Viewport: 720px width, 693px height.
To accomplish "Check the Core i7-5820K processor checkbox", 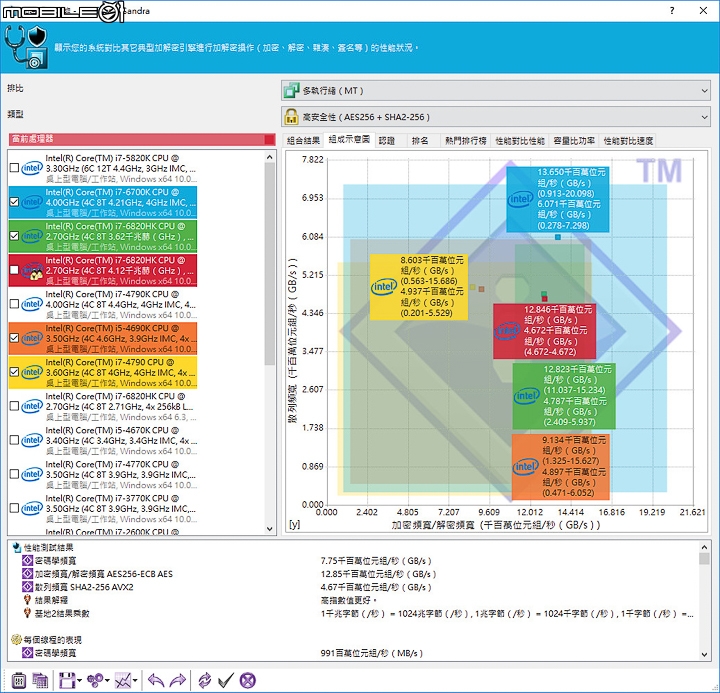I will [14, 168].
